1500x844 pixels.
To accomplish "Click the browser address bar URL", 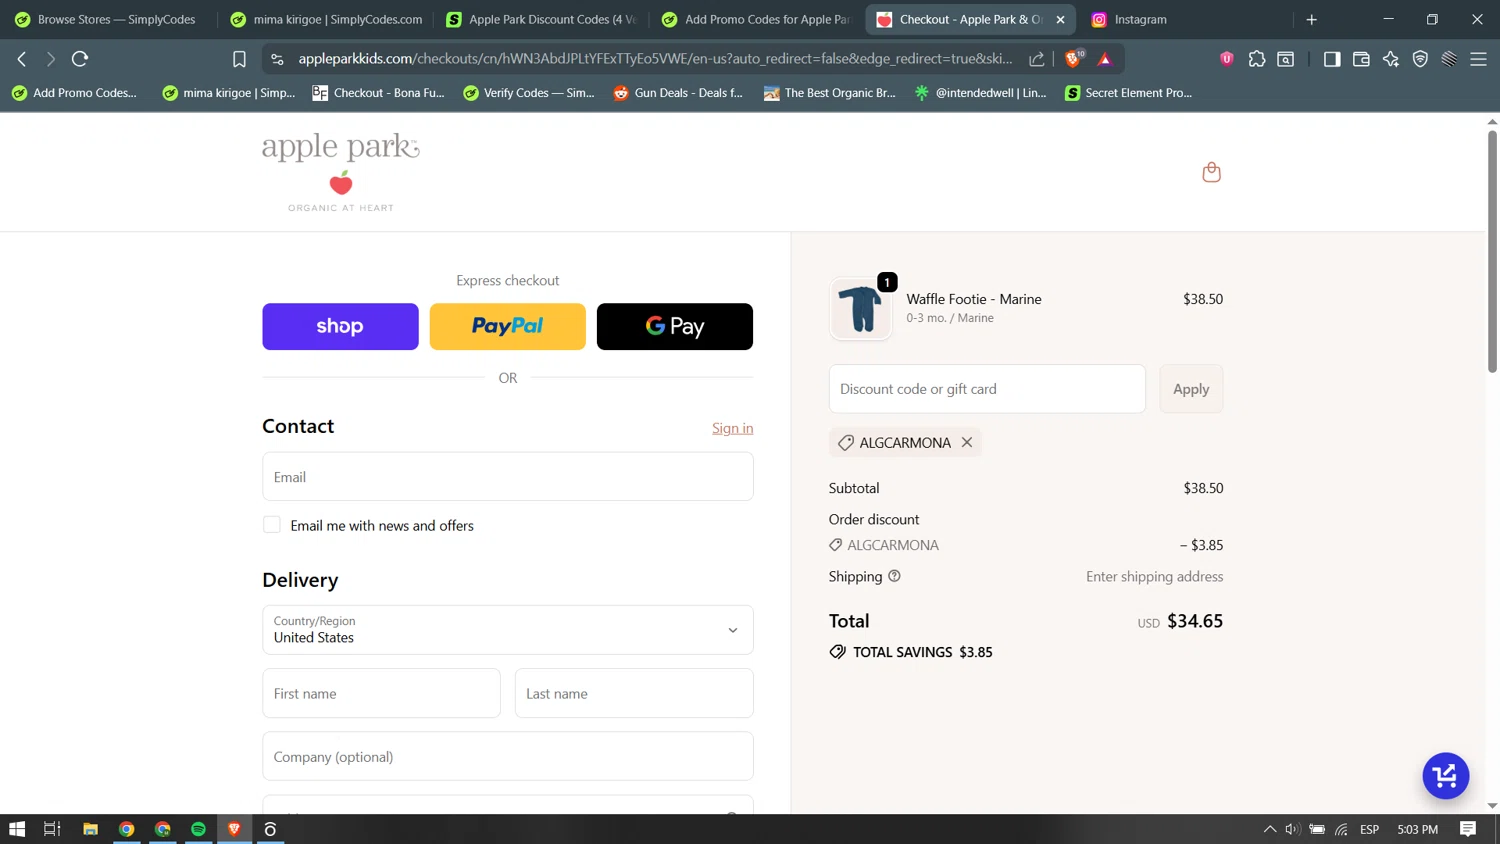I will 655,59.
